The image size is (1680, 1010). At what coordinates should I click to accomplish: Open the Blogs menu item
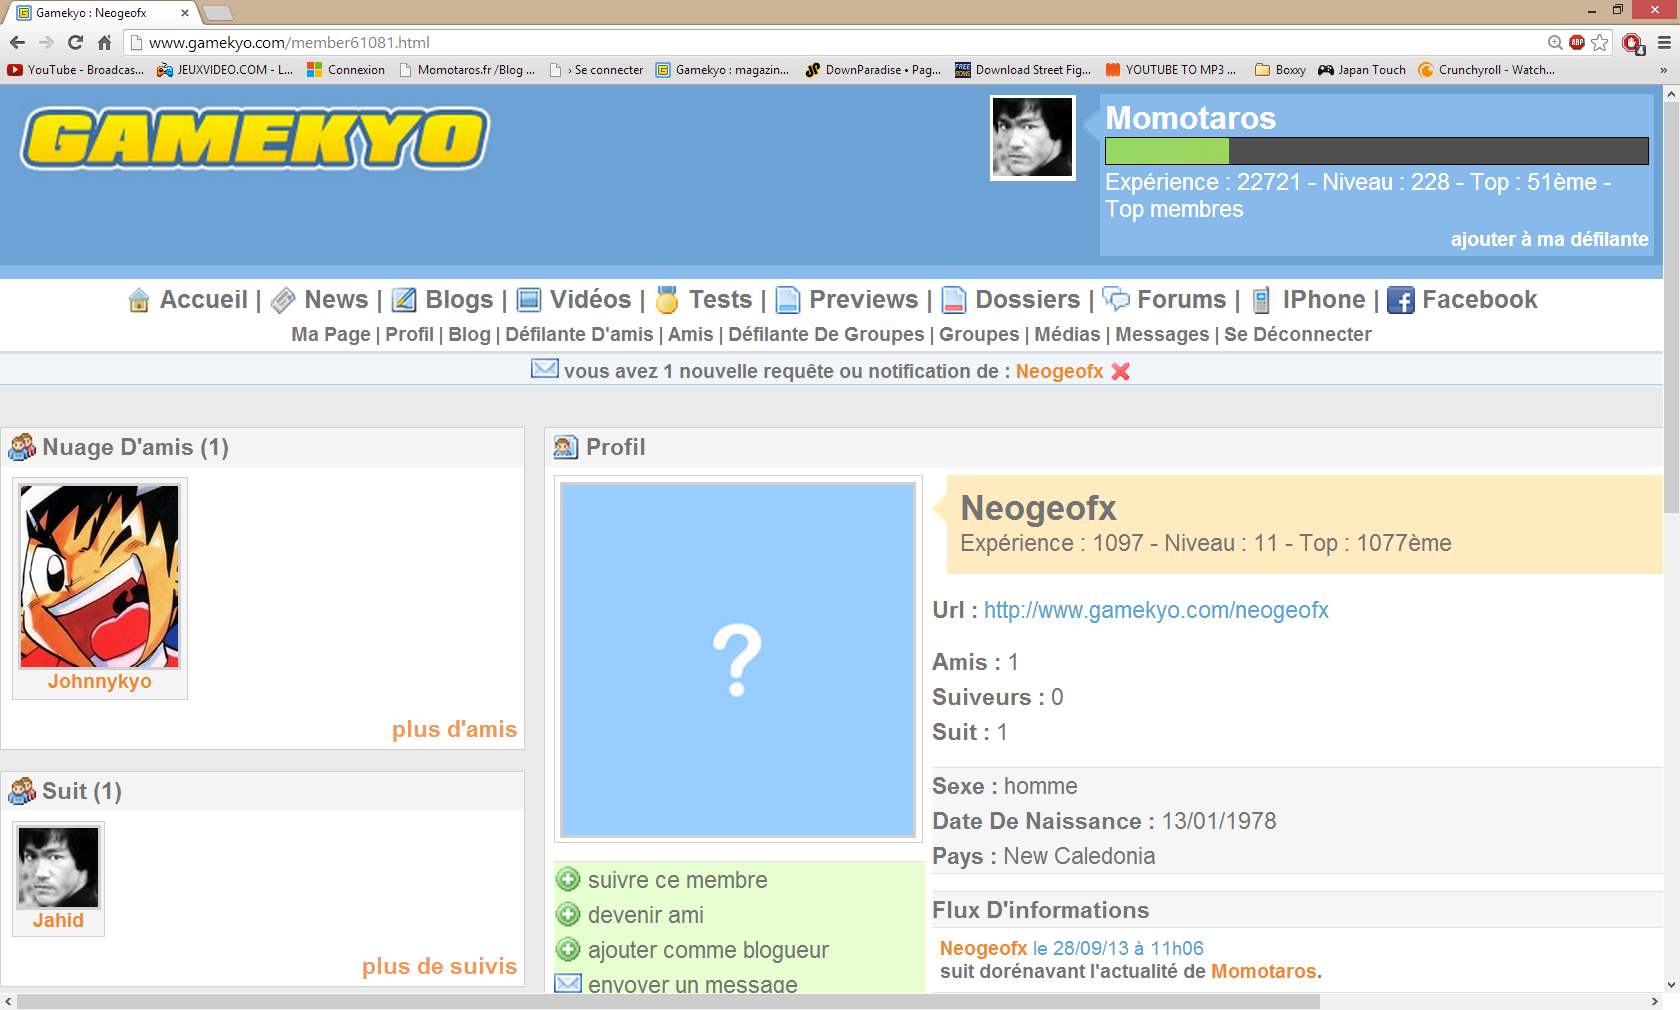459,300
